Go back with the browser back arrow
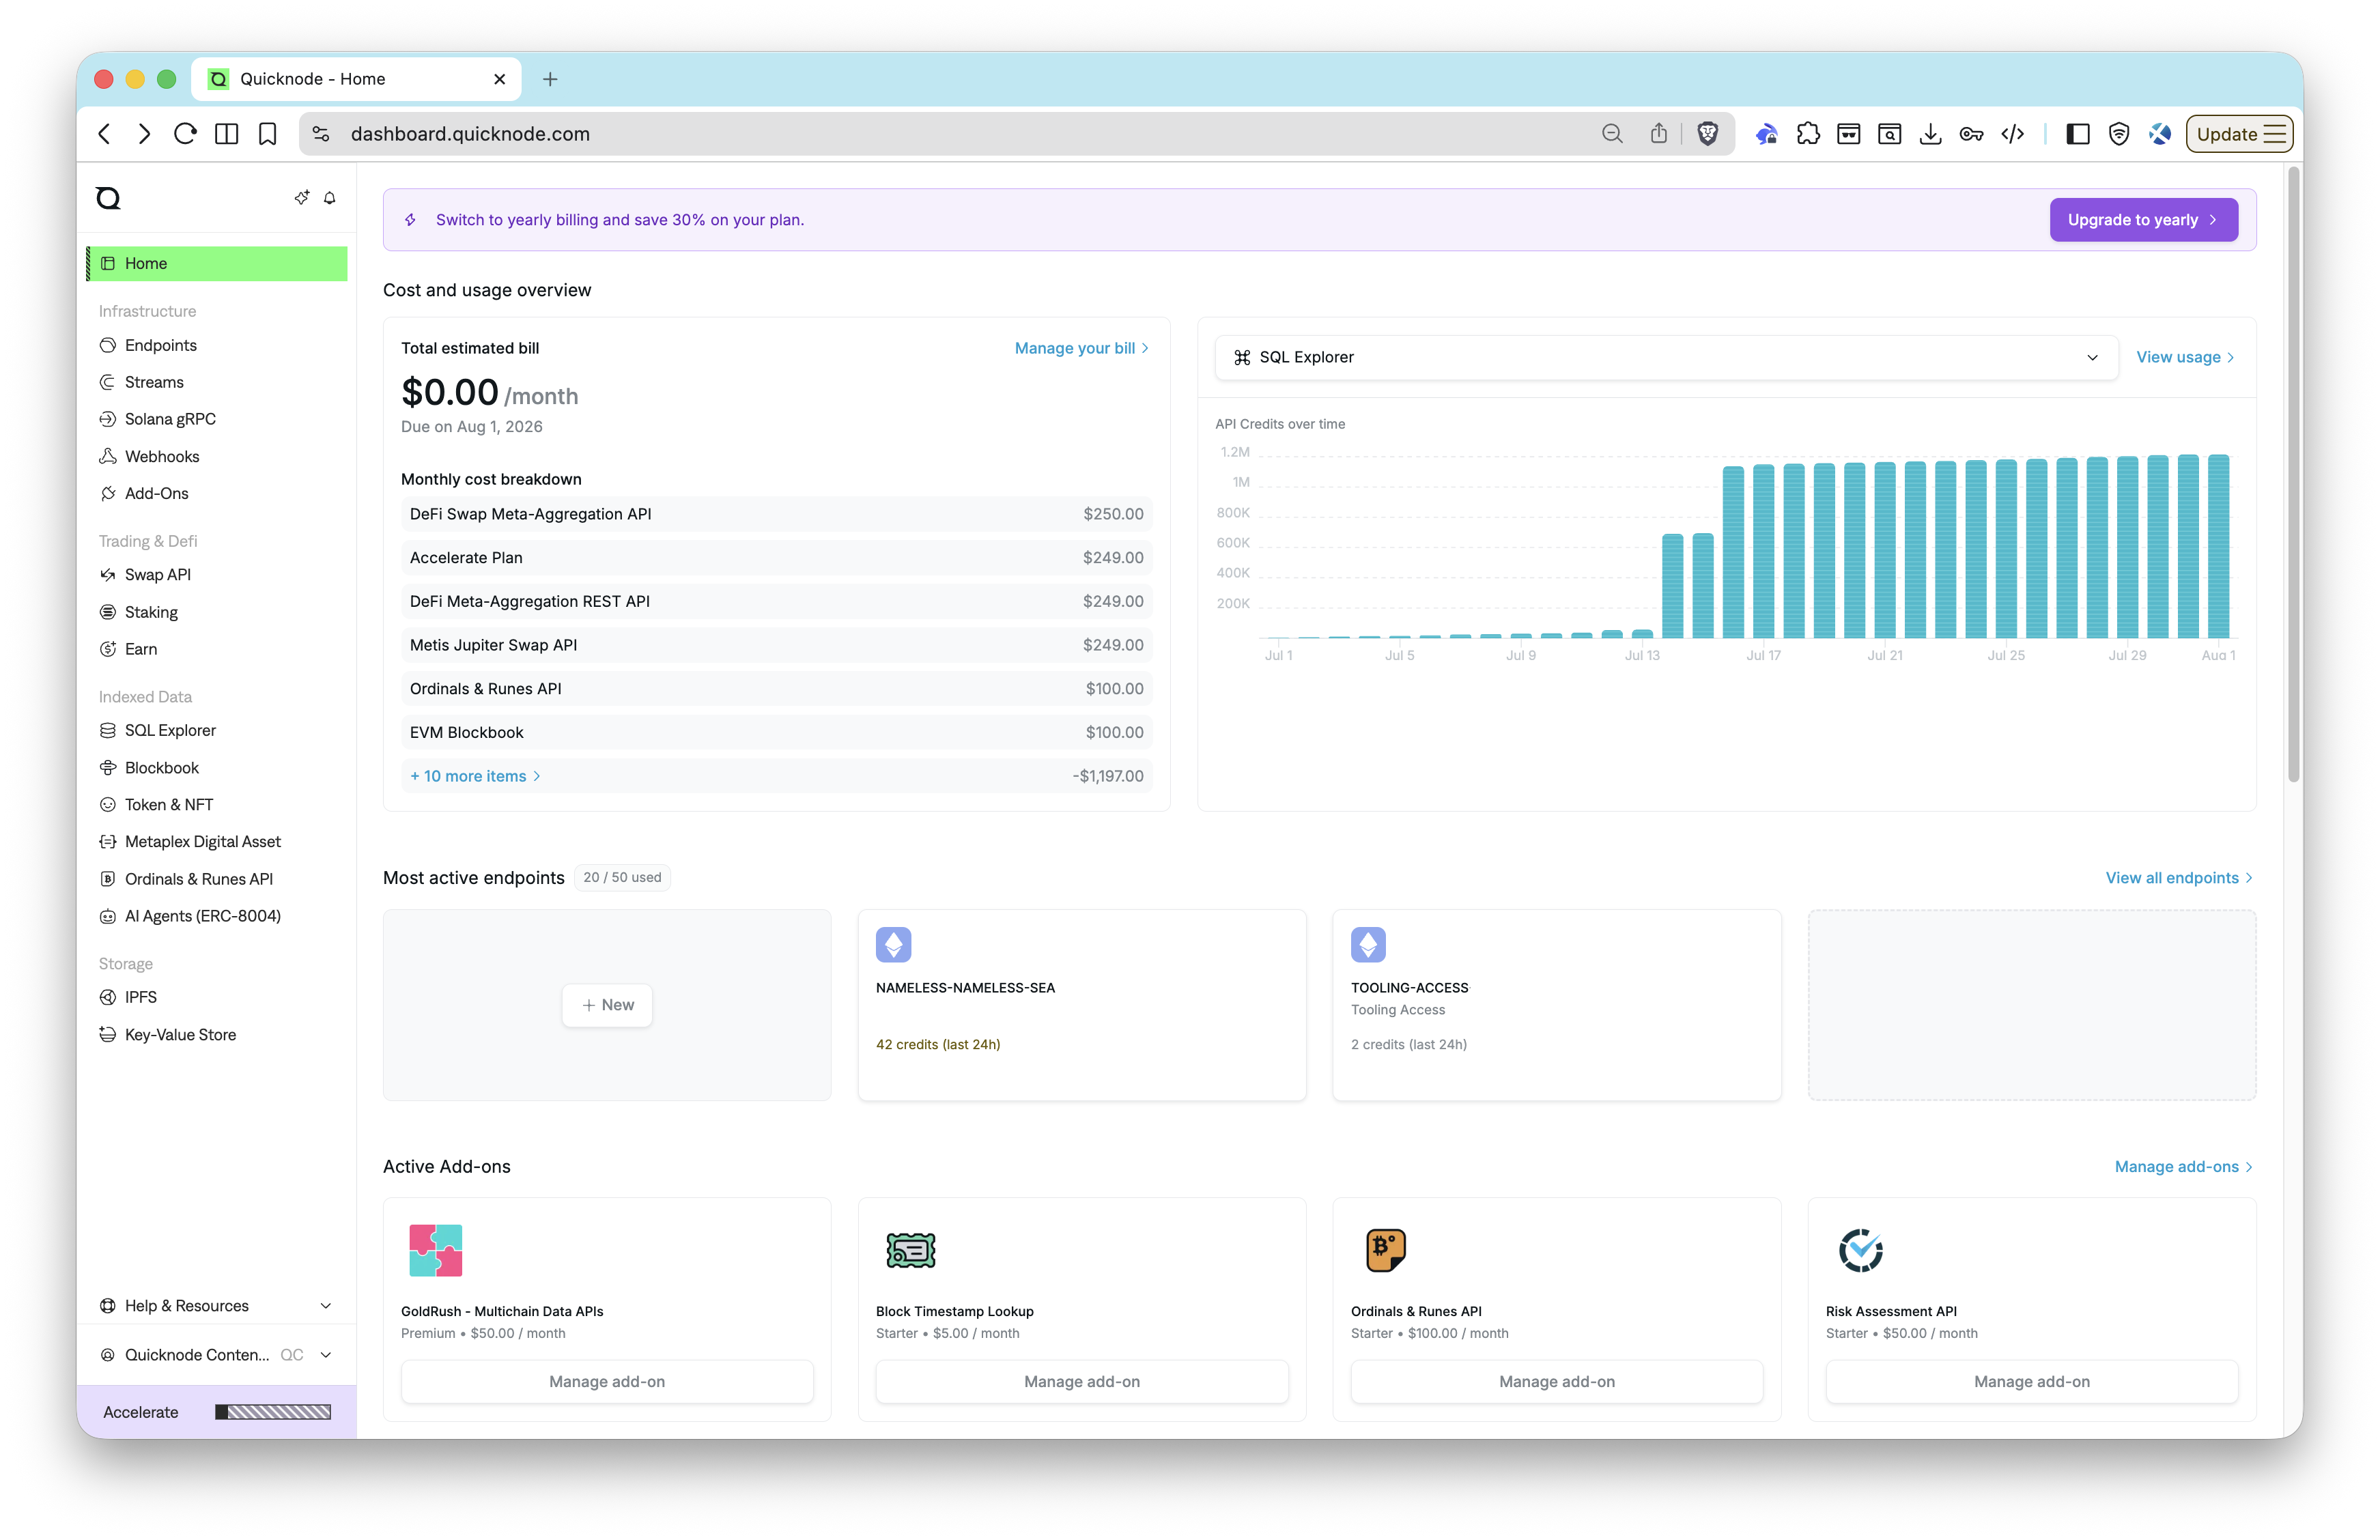This screenshot has height=1540, width=2380. 105,134
